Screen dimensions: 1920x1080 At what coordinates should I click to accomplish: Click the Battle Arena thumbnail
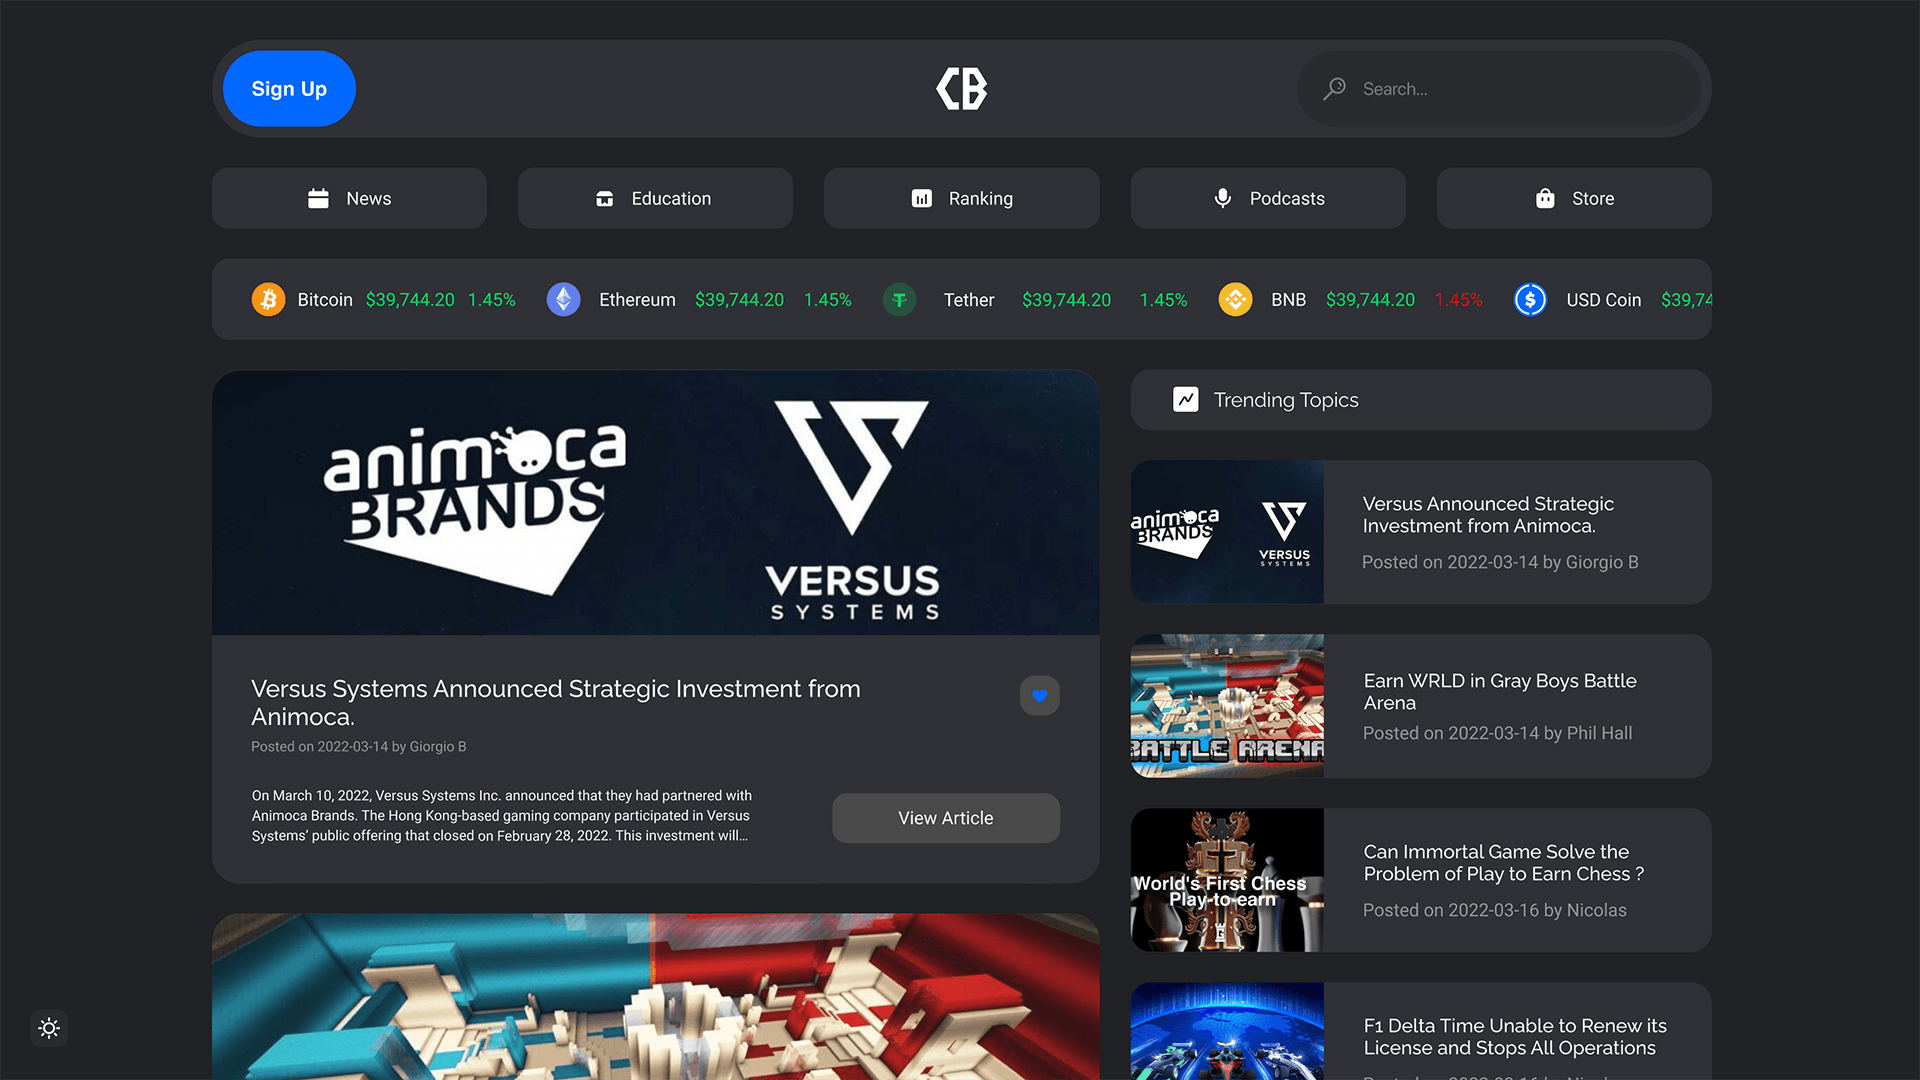click(x=1227, y=706)
